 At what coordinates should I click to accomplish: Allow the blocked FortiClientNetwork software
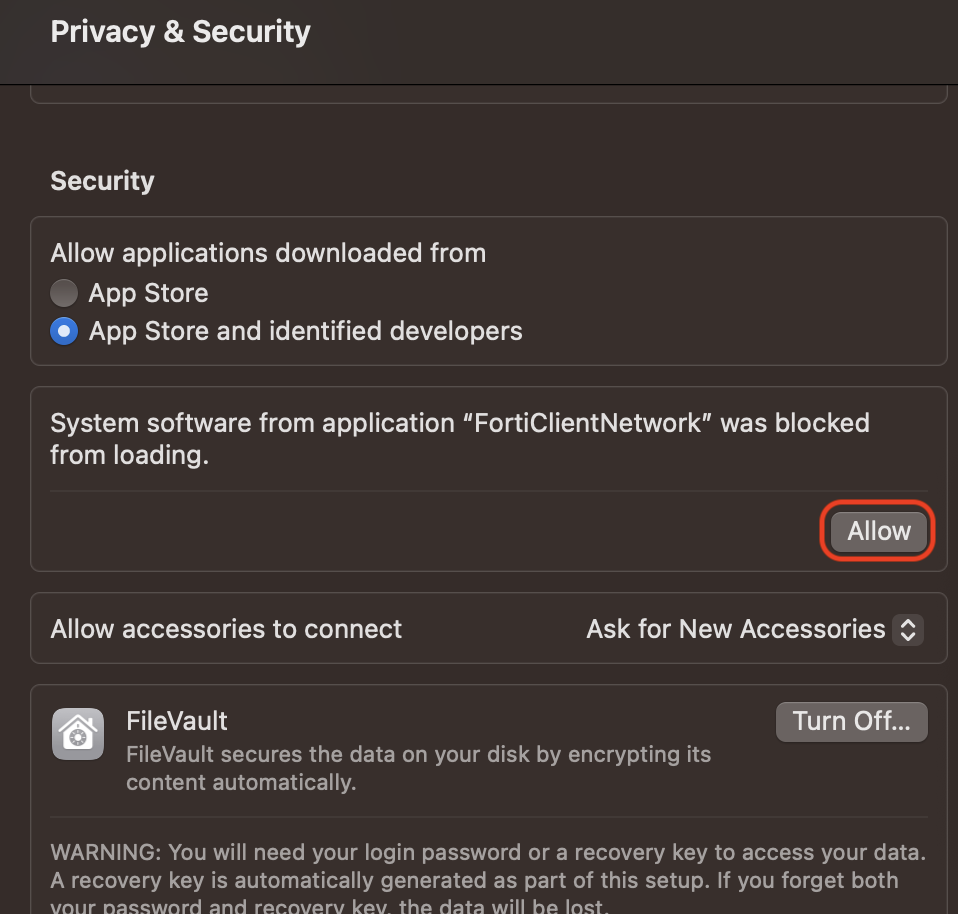878,531
